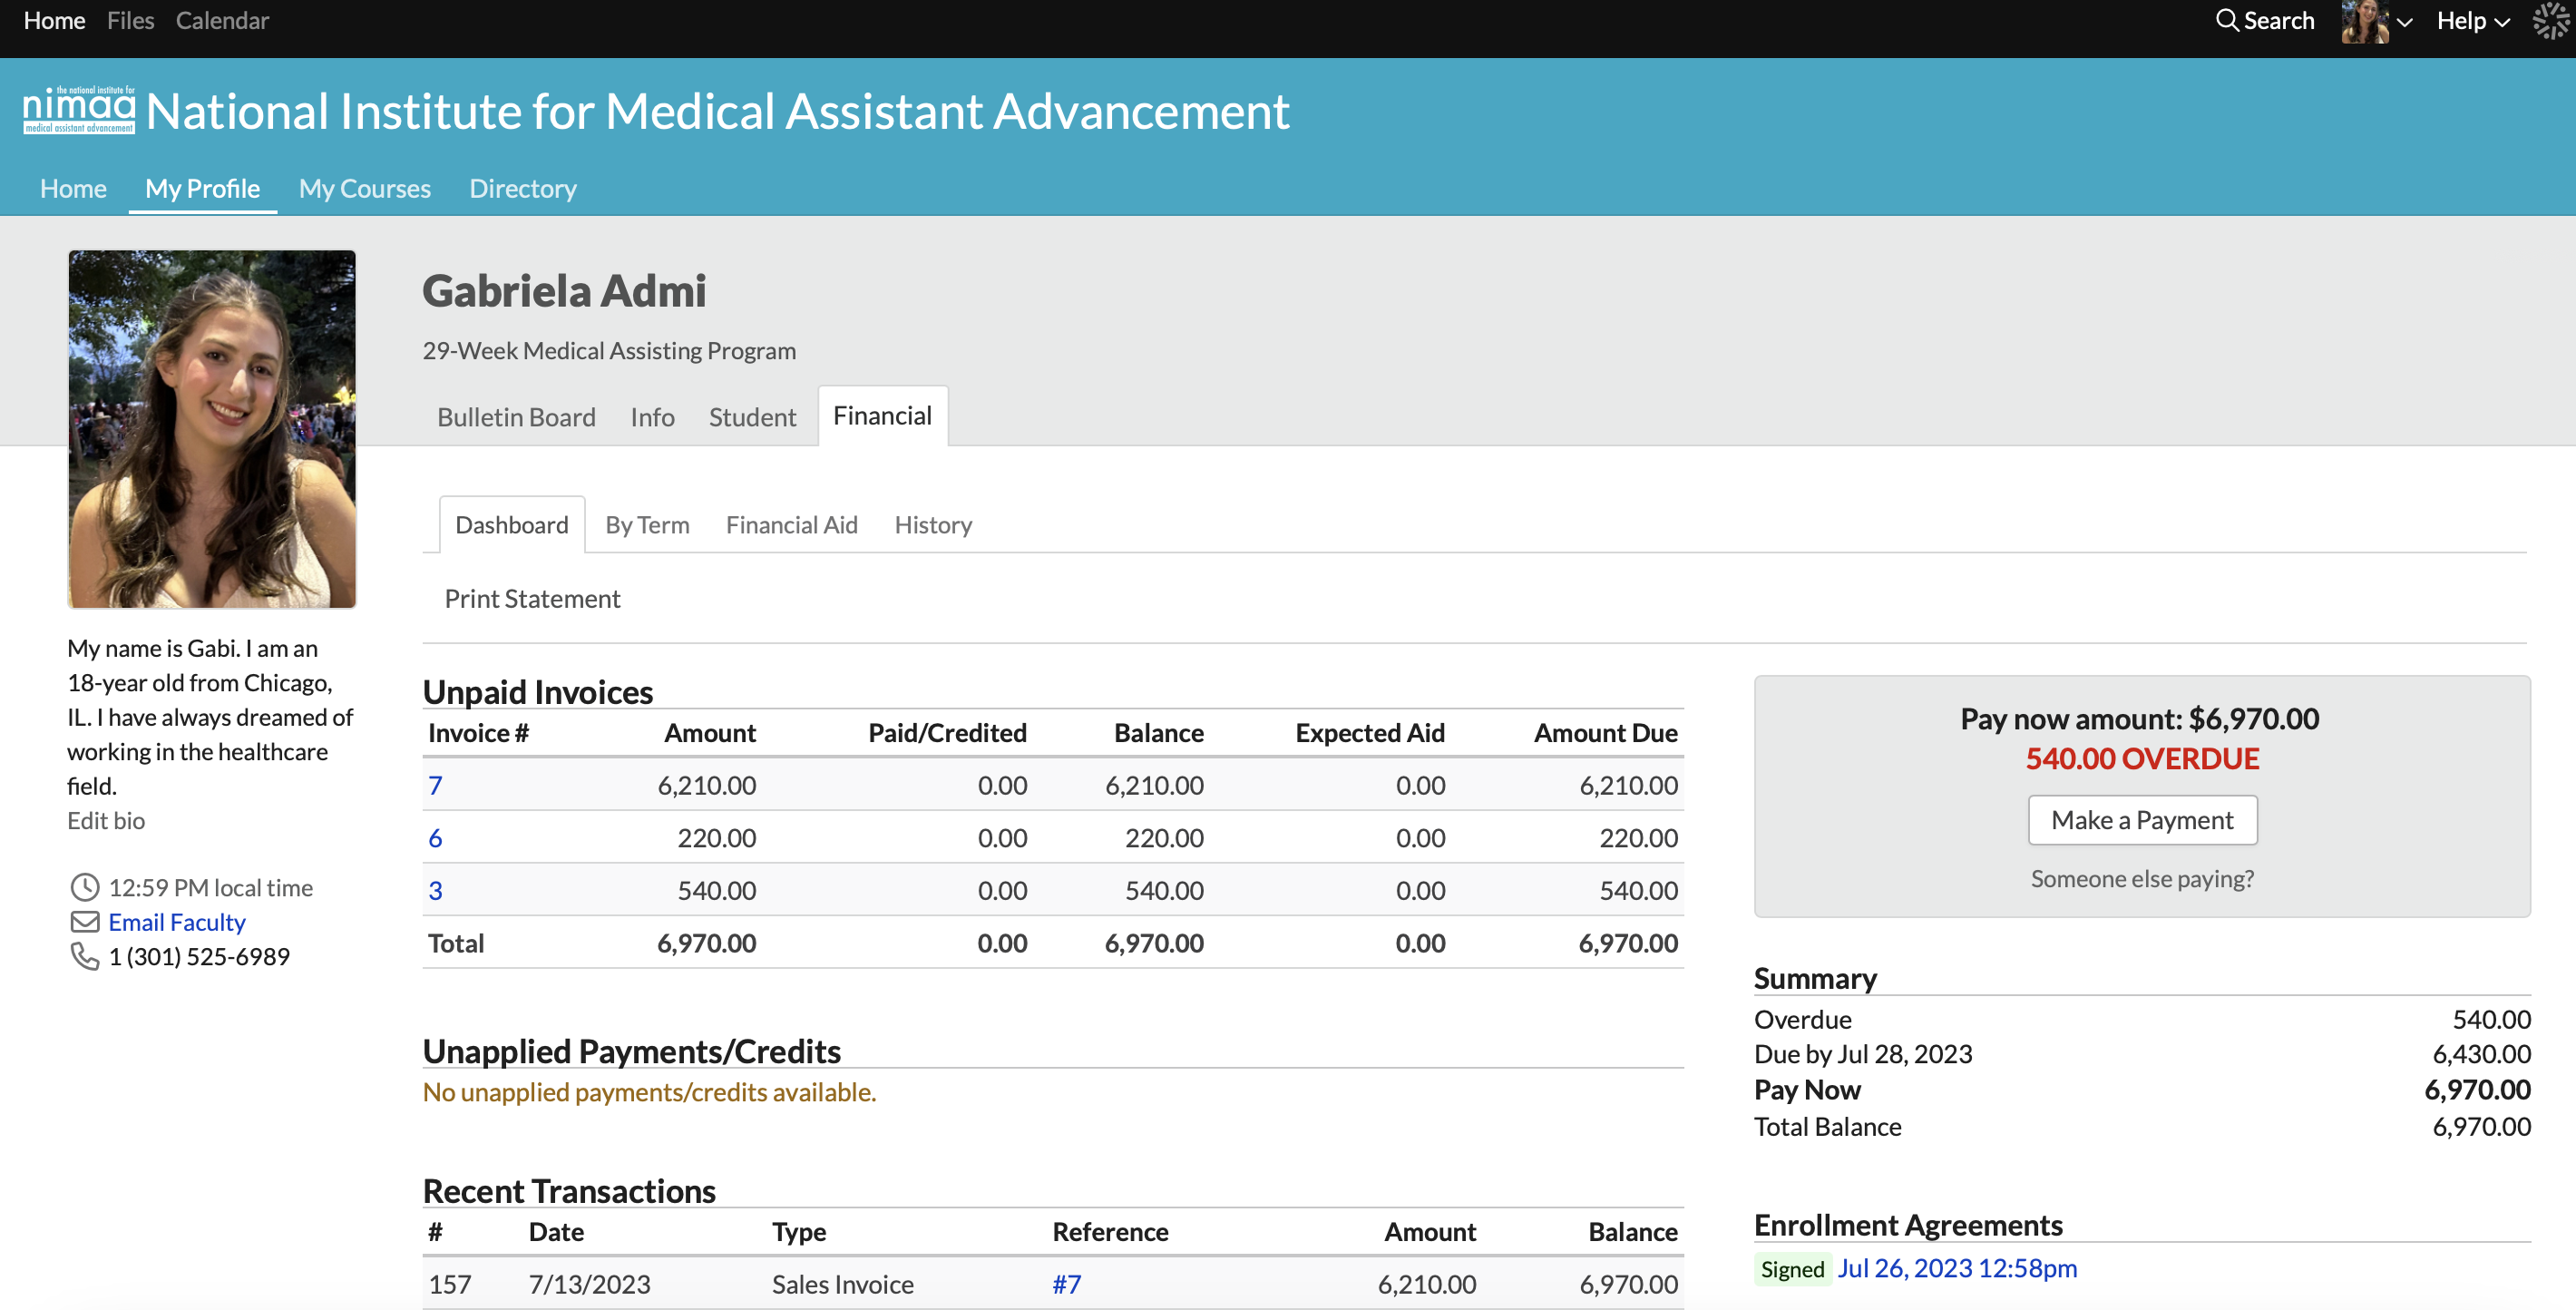Open the History tab
Image resolution: width=2576 pixels, height=1310 pixels.
pos(932,525)
